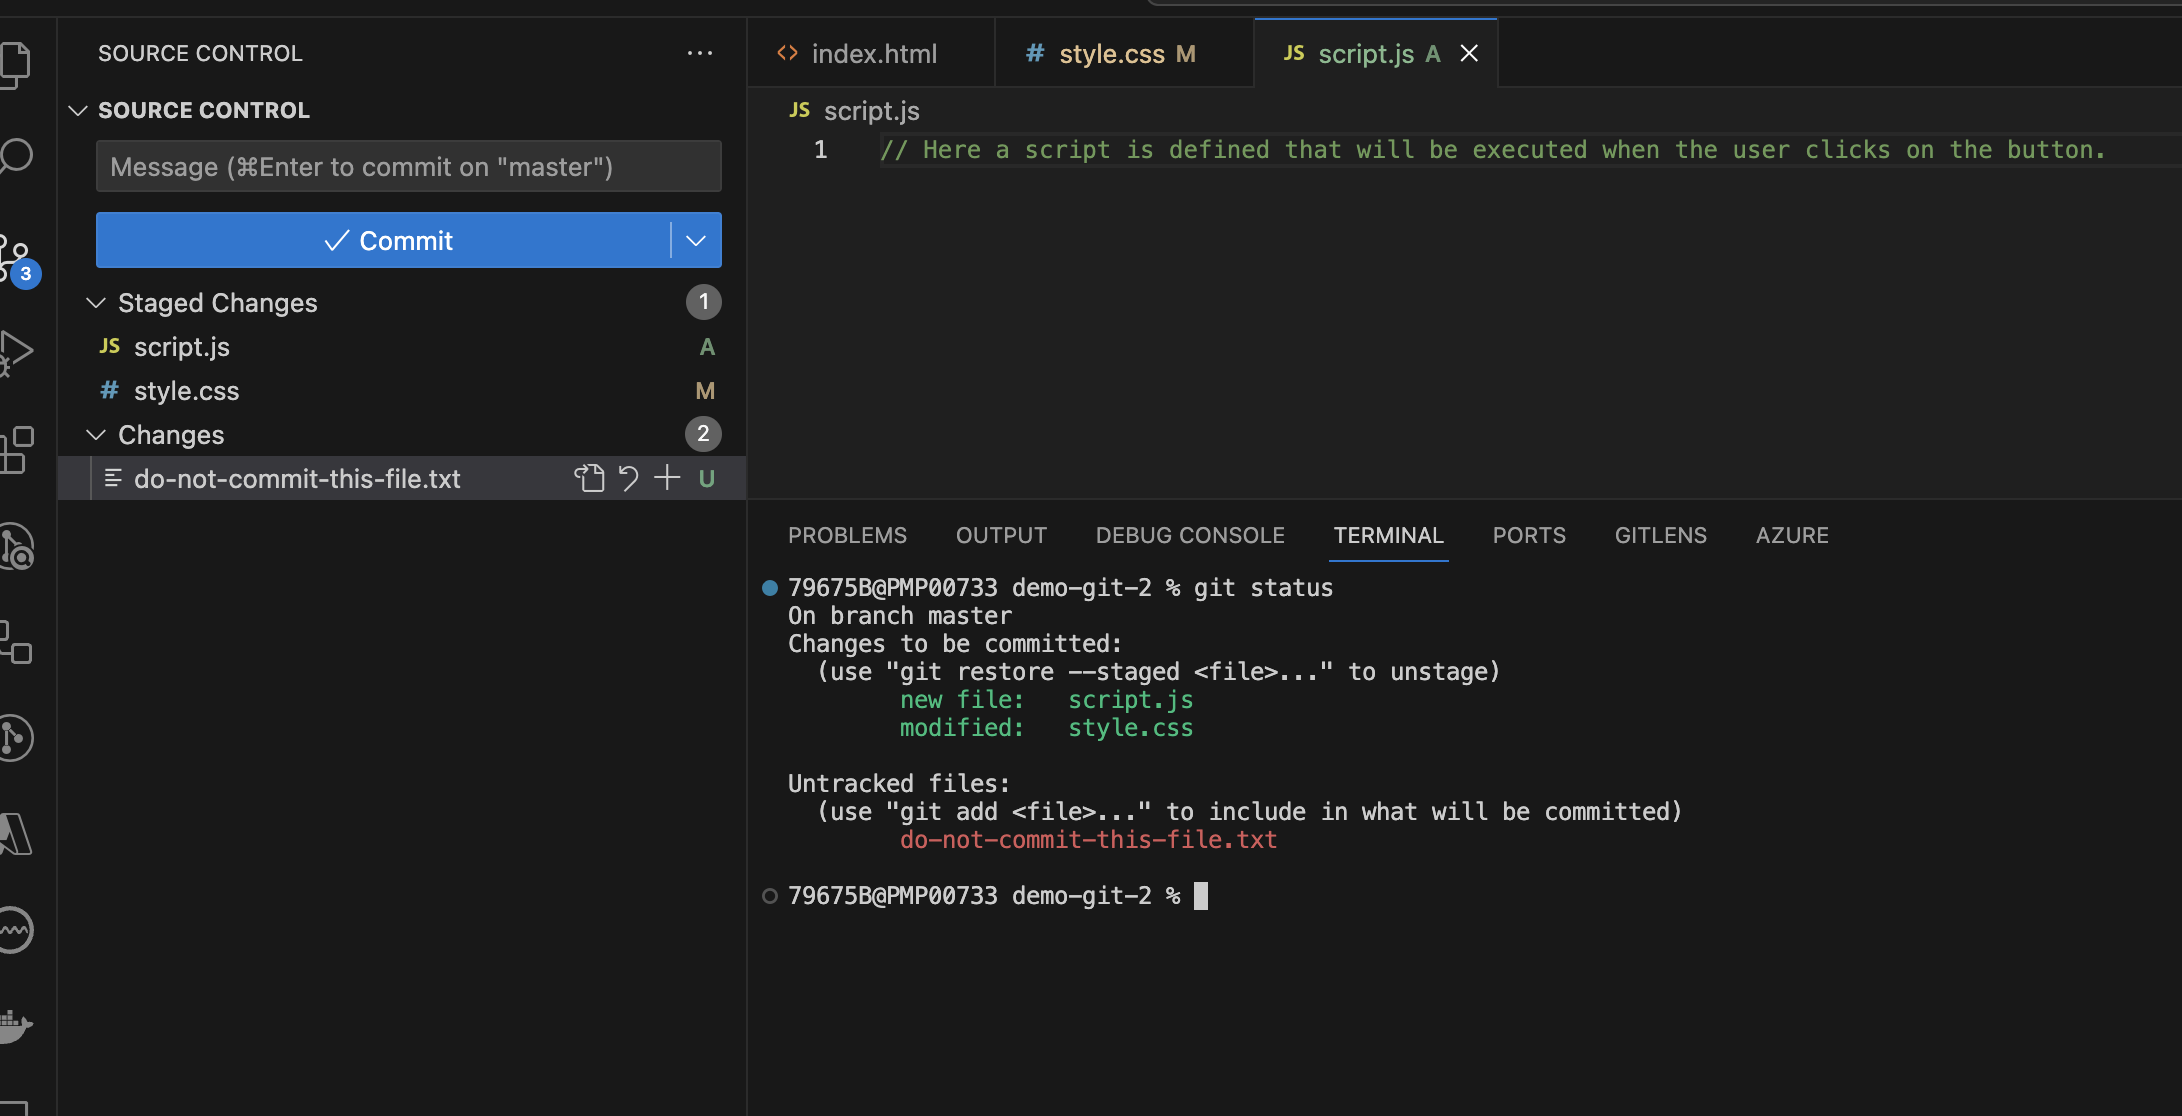Image resolution: width=2182 pixels, height=1116 pixels.
Task: Click the U status for do-not-commit-this-file.txt
Action: pyautogui.click(x=707, y=478)
